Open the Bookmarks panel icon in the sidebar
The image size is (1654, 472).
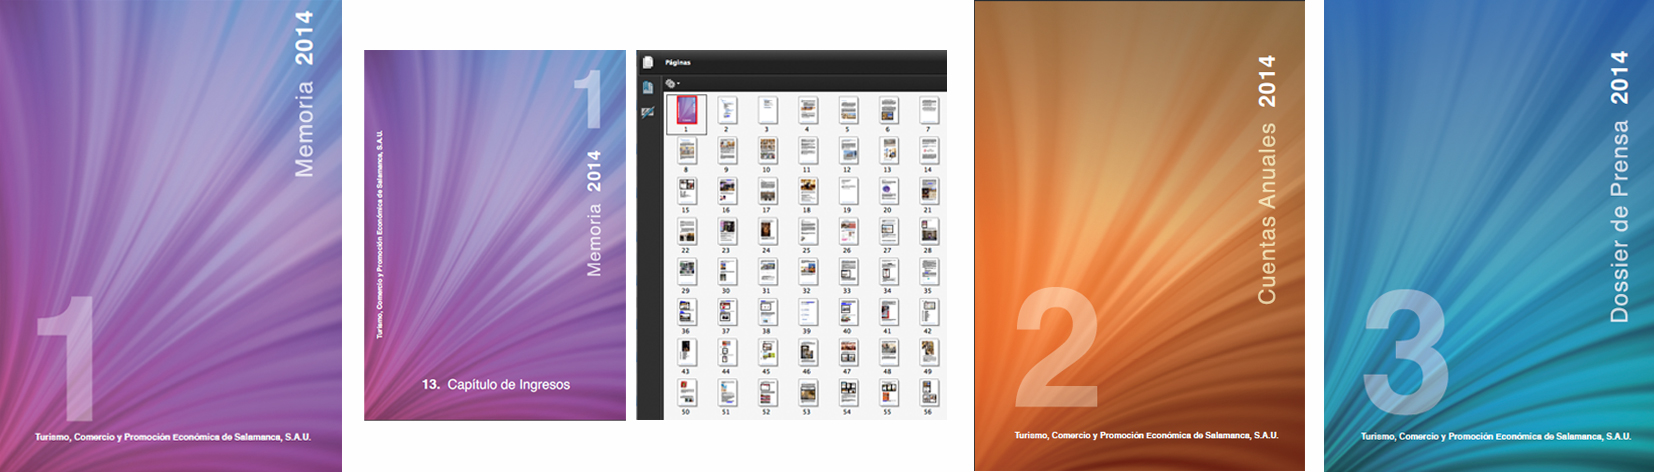pos(648,87)
